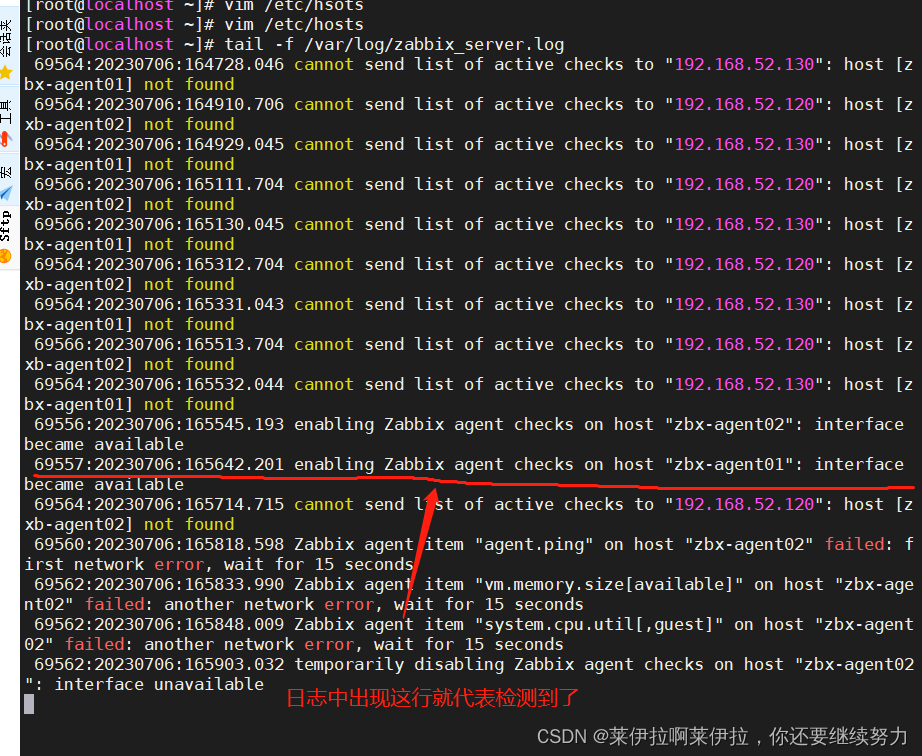The height and width of the screenshot is (756, 922).
Task: Click the word temporarily in the last log line
Action: 349,664
